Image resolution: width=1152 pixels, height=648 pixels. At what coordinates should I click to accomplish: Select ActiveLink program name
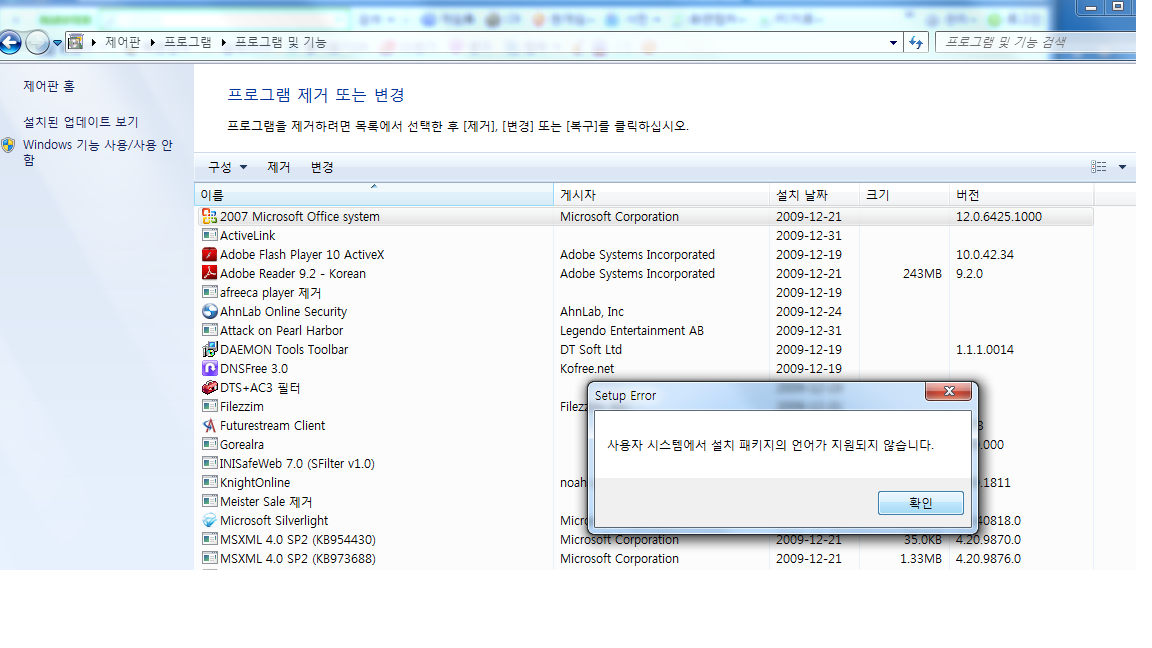[248, 236]
